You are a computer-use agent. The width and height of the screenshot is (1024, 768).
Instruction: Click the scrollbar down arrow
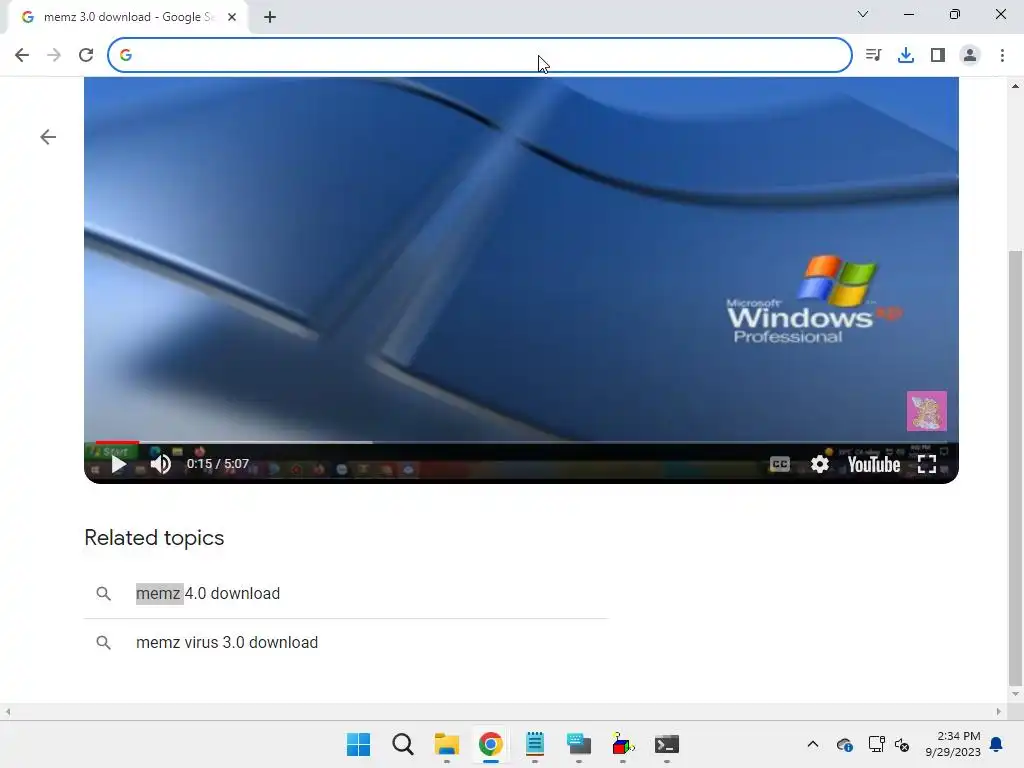point(1015,694)
